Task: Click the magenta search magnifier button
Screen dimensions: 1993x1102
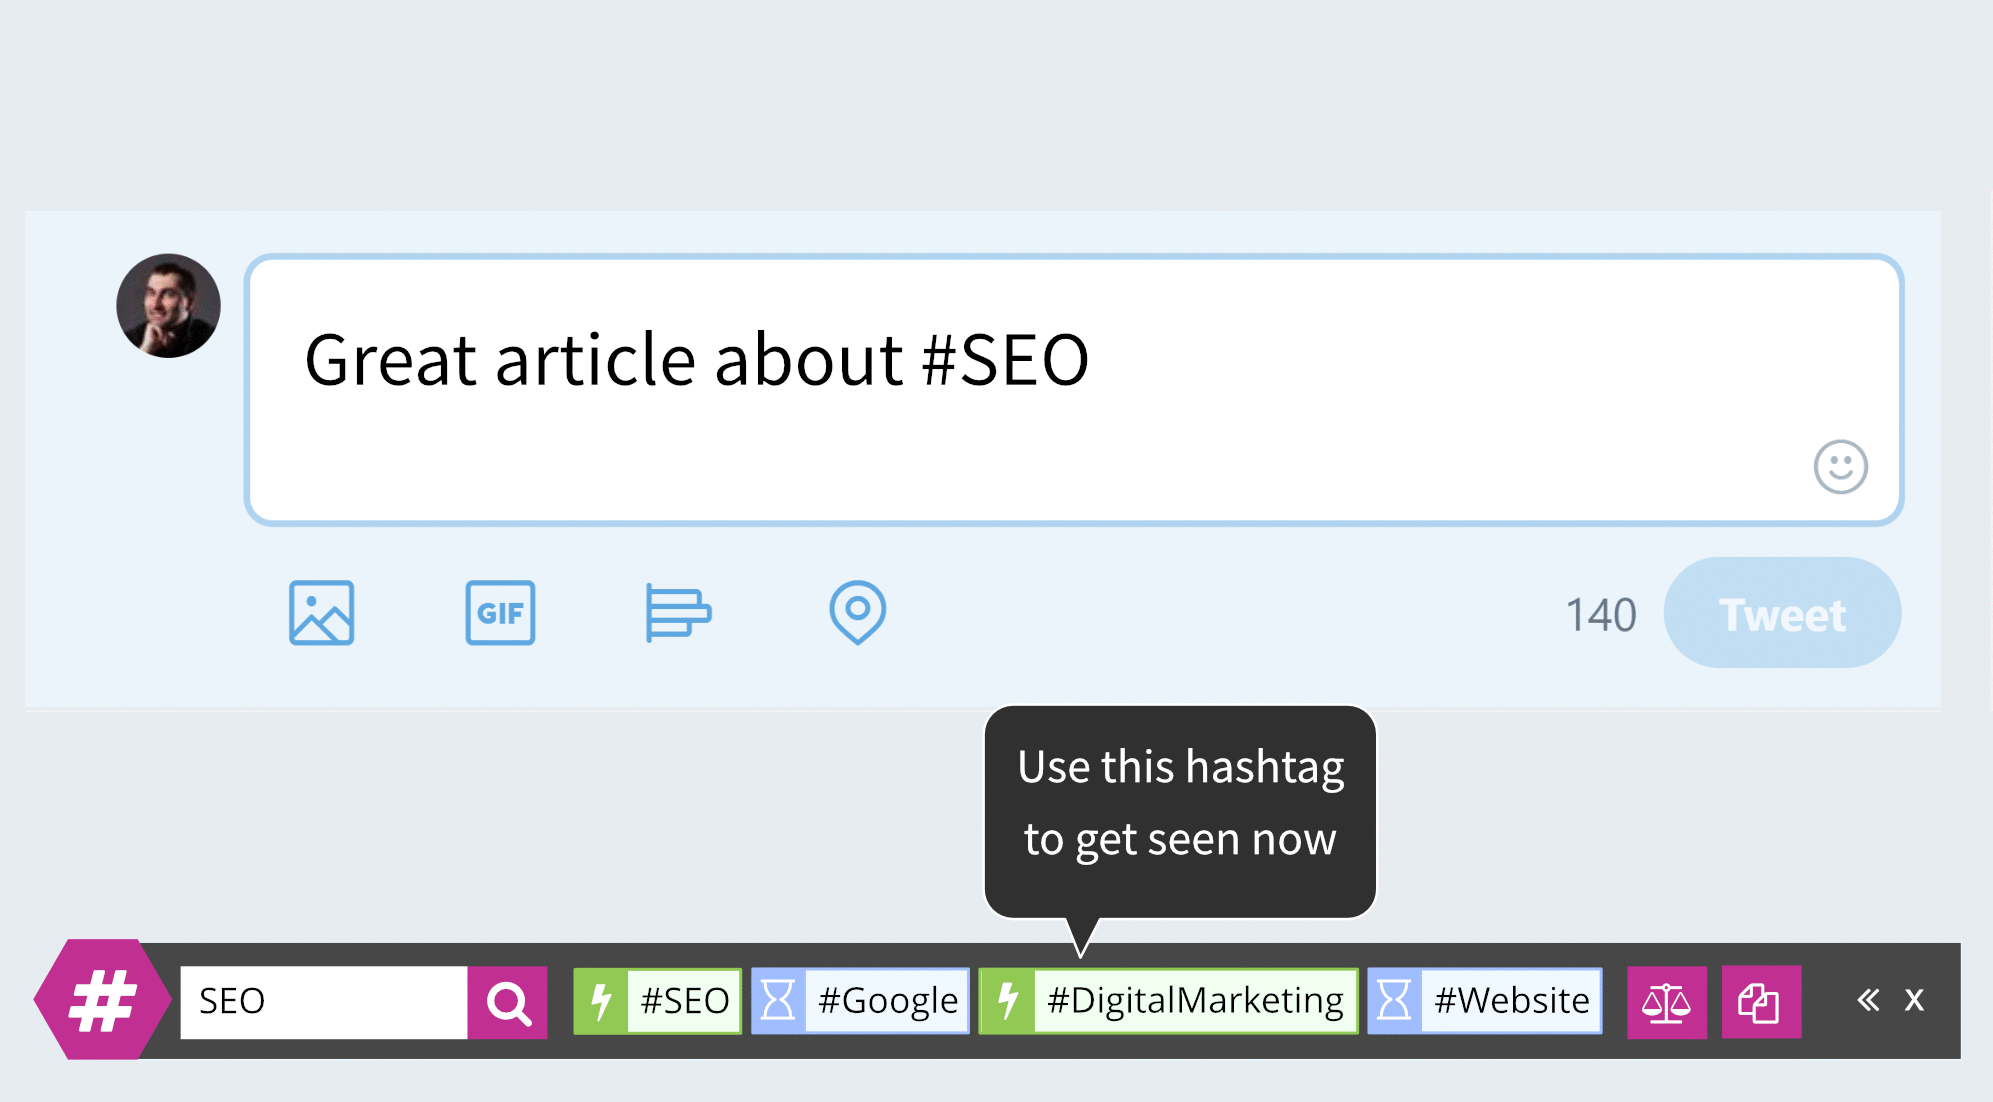Action: pyautogui.click(x=508, y=1002)
